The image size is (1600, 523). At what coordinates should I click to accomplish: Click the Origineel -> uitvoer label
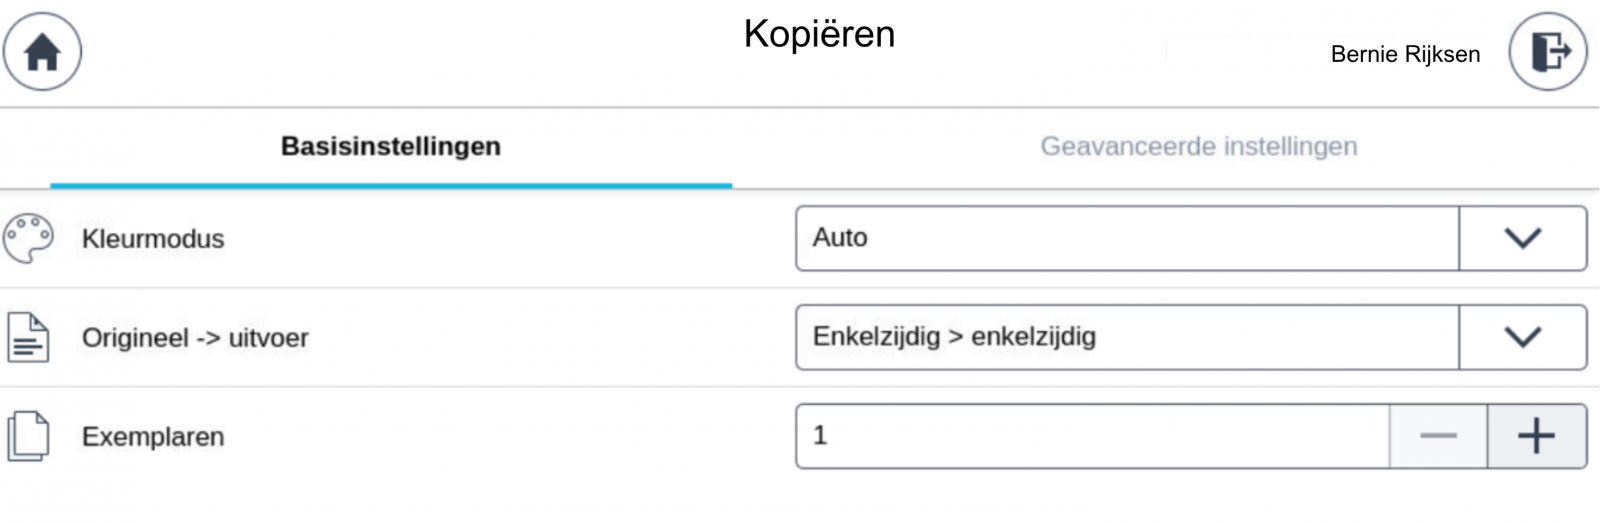tap(195, 338)
